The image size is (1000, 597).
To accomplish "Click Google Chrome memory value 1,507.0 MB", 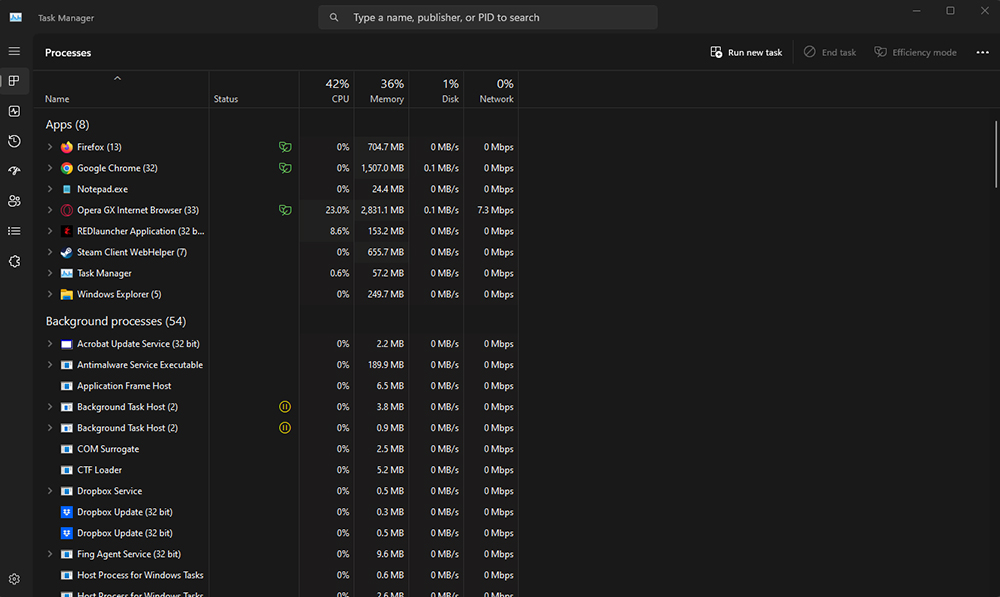I will tap(382, 168).
